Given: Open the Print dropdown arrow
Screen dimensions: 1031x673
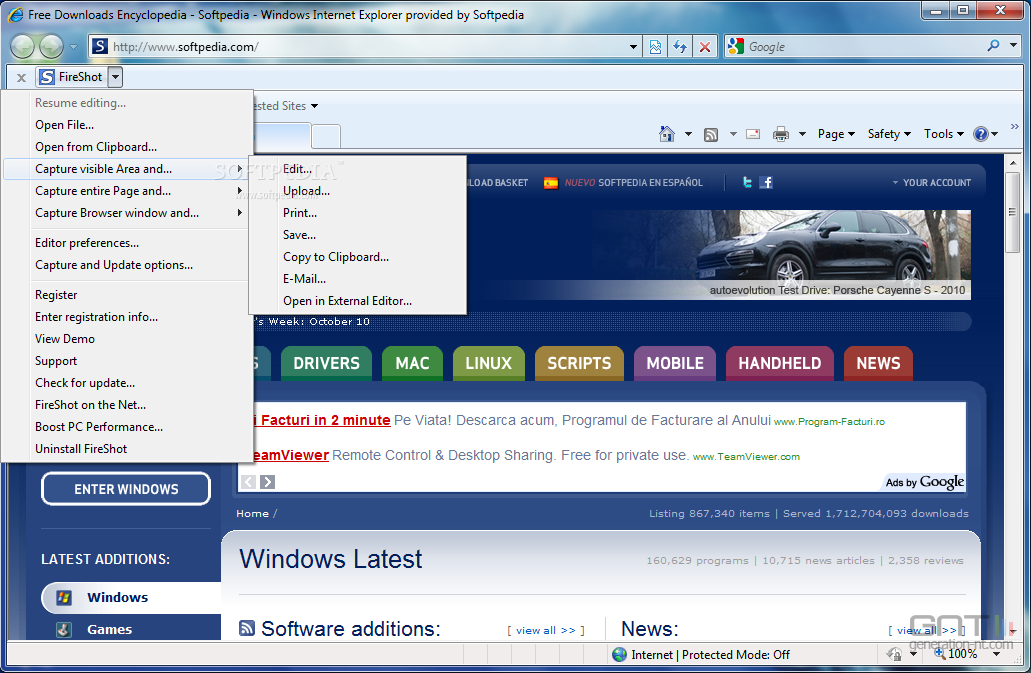Looking at the screenshot, I should pyautogui.click(x=802, y=134).
